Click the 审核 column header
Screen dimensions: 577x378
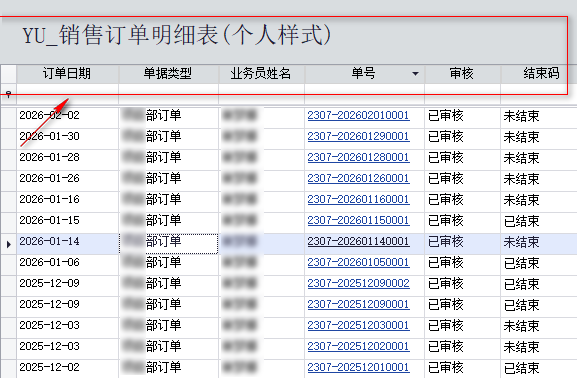462,74
